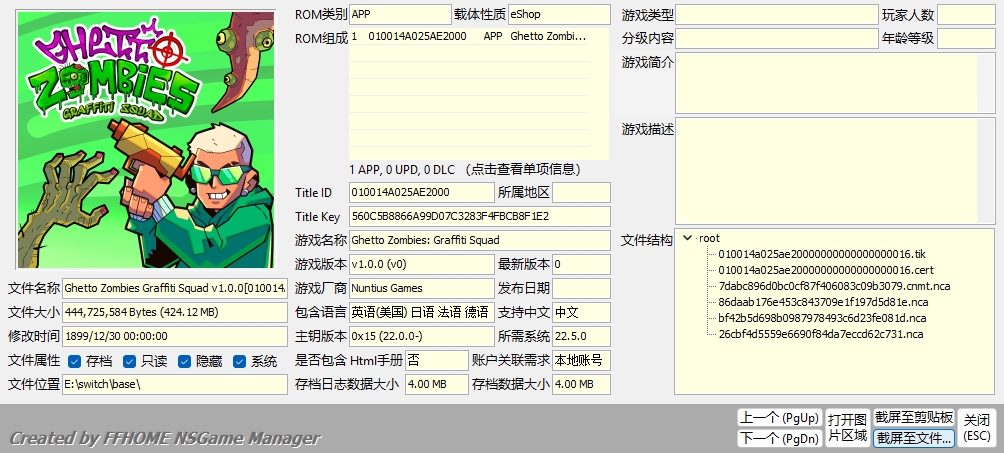This screenshot has height=453, width=1004.
Task: Toggle the 只读 read-only checkbox
Action: pyautogui.click(x=130, y=361)
